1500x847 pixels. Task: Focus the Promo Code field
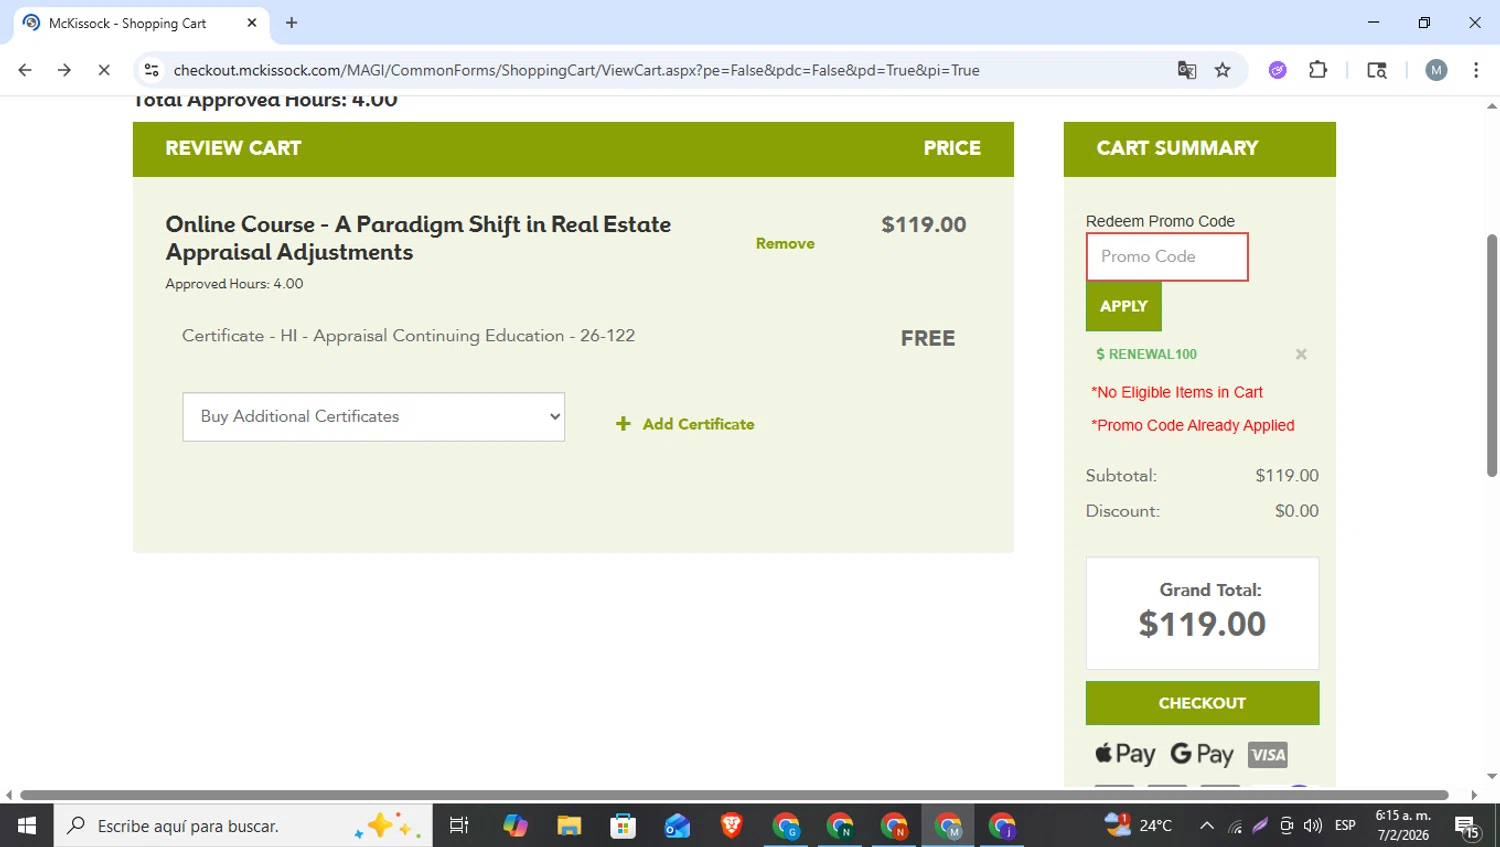[1167, 257]
